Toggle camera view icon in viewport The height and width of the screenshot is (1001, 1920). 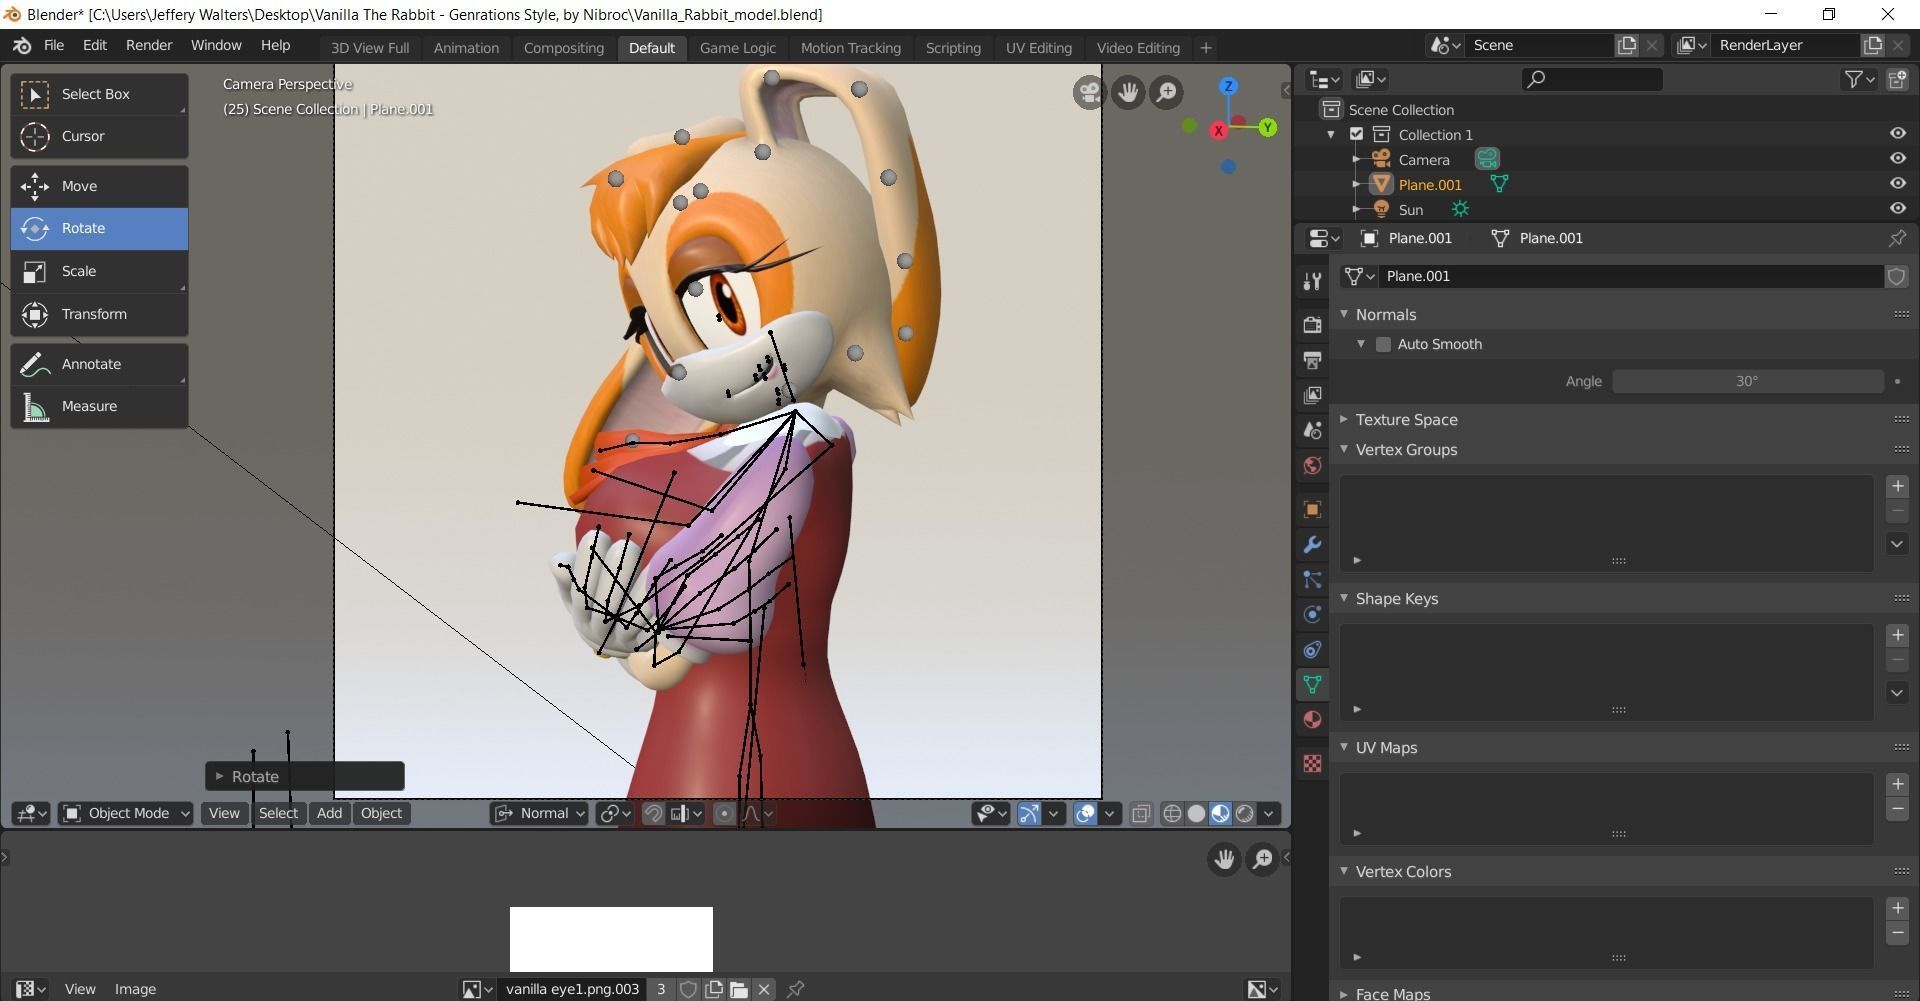tap(1088, 93)
